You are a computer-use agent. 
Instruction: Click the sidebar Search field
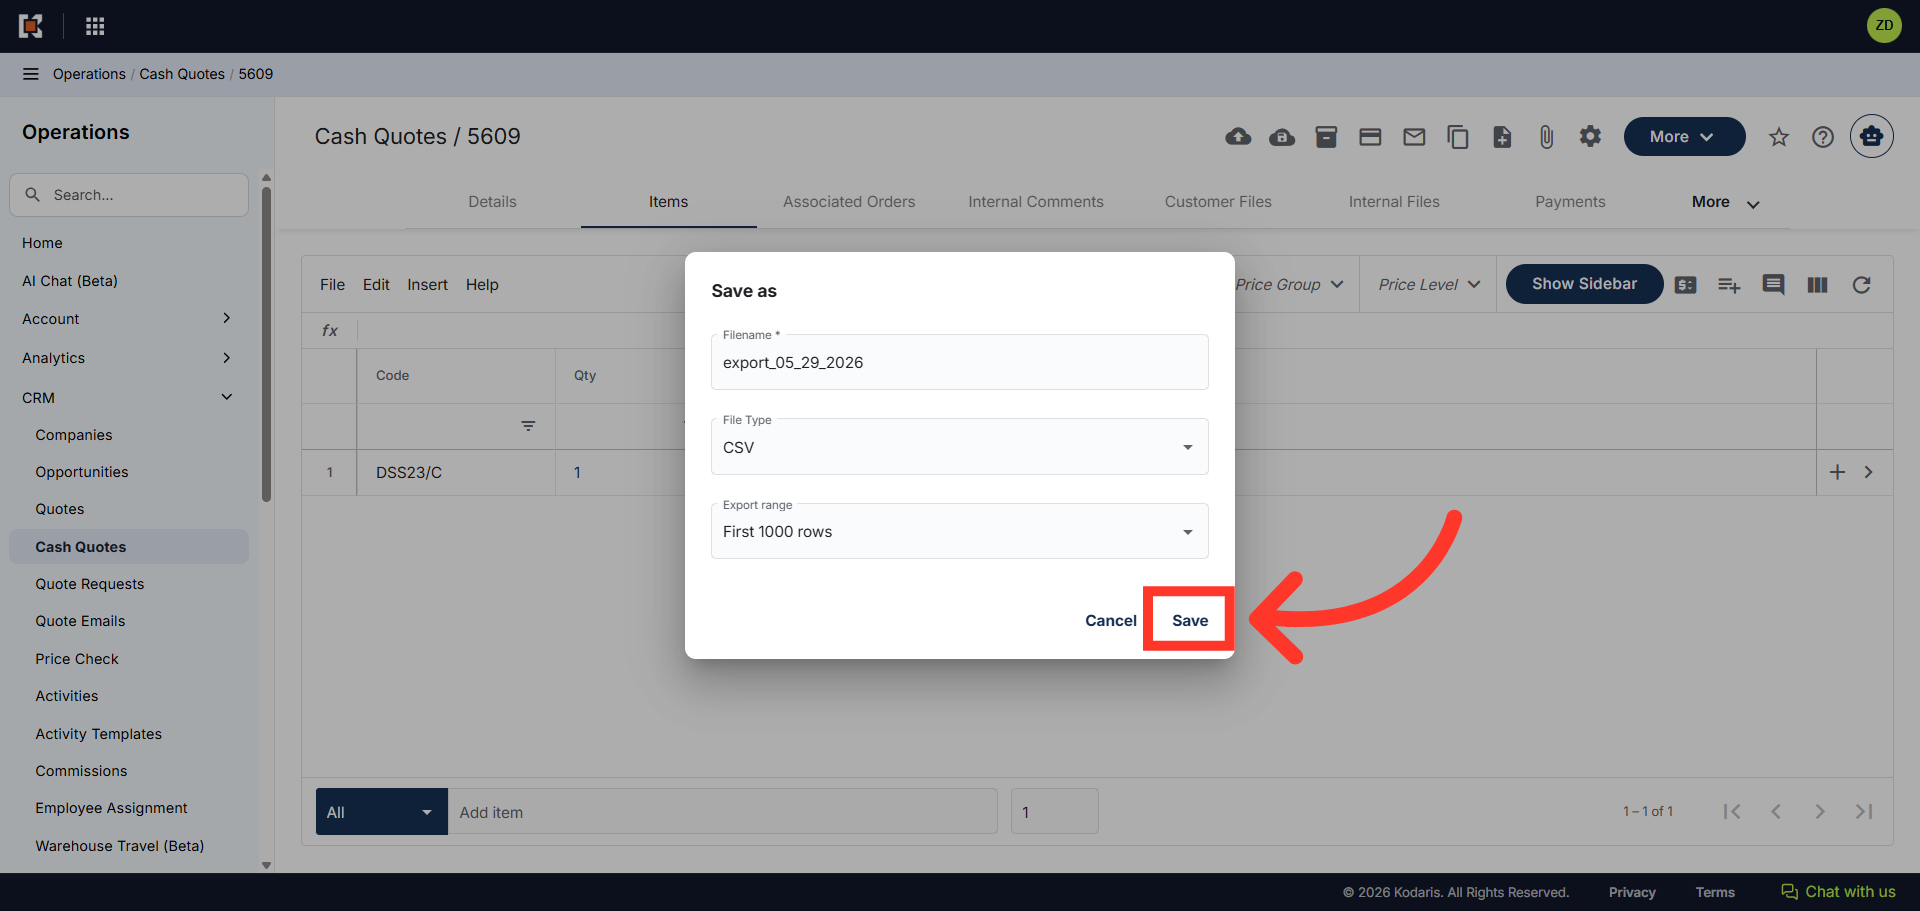click(x=129, y=195)
